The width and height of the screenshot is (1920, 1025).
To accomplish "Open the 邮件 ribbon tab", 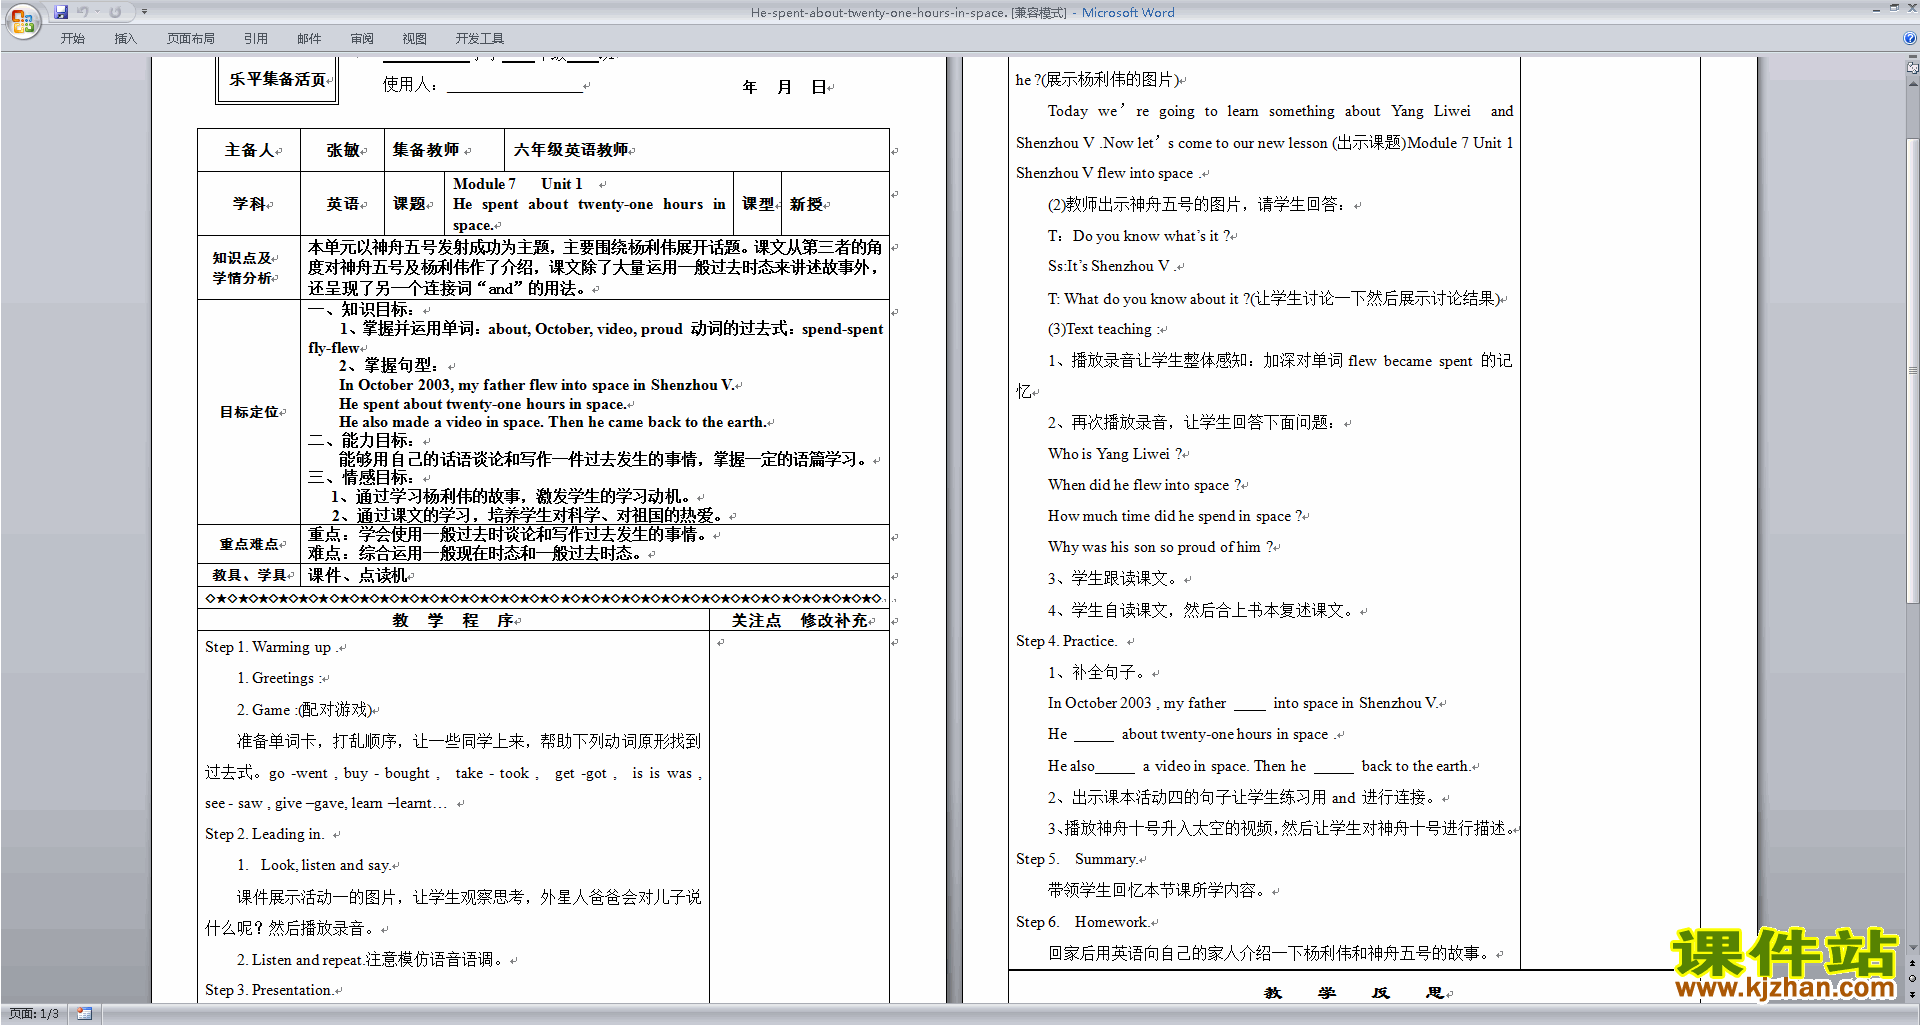I will [x=309, y=38].
